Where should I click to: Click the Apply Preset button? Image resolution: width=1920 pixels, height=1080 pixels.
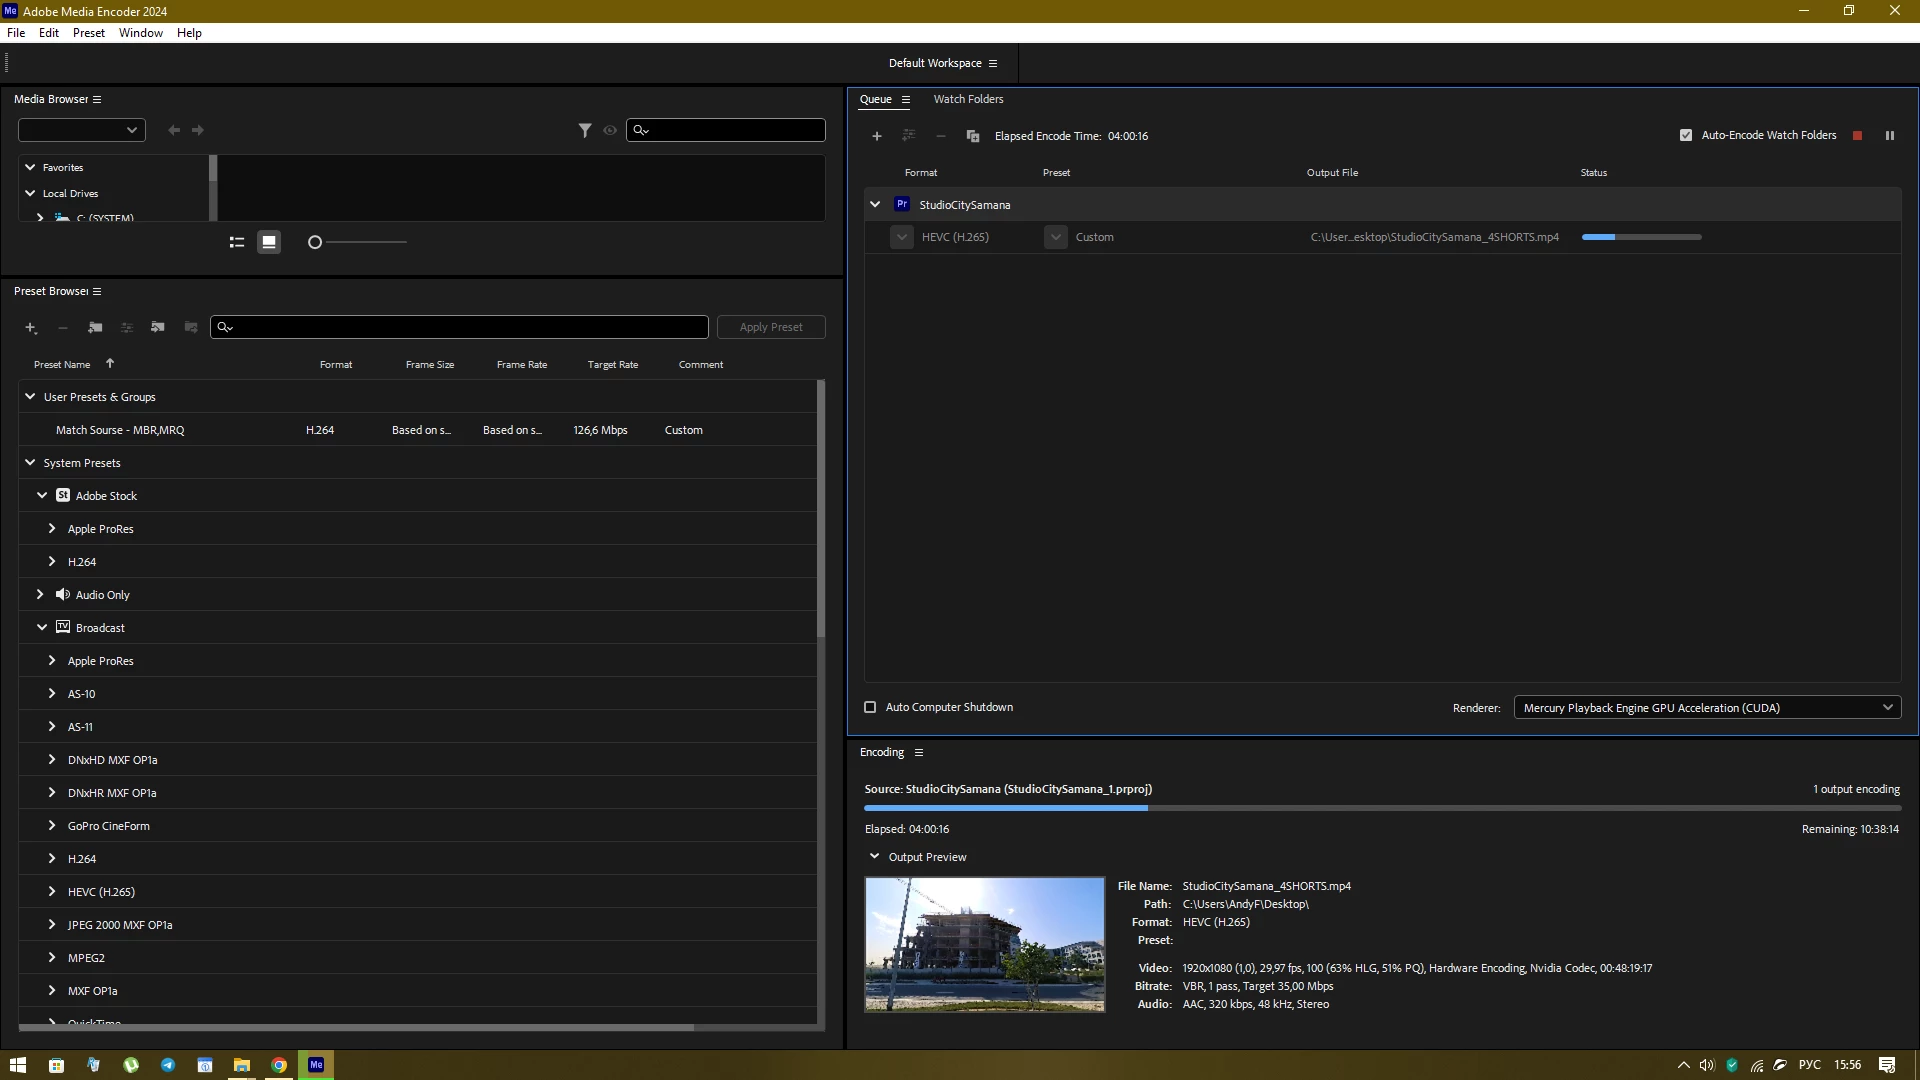(x=771, y=327)
